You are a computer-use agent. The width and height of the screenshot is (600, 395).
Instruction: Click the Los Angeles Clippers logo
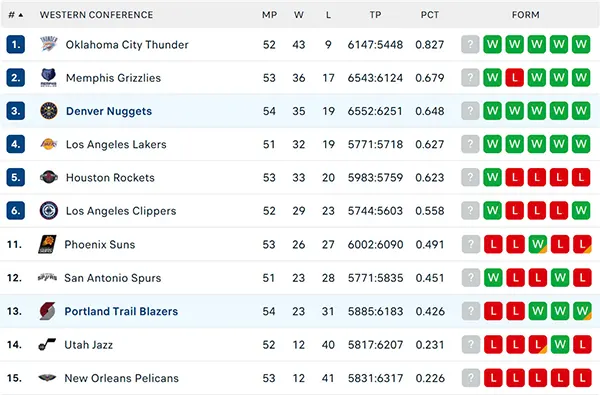[x=49, y=211]
